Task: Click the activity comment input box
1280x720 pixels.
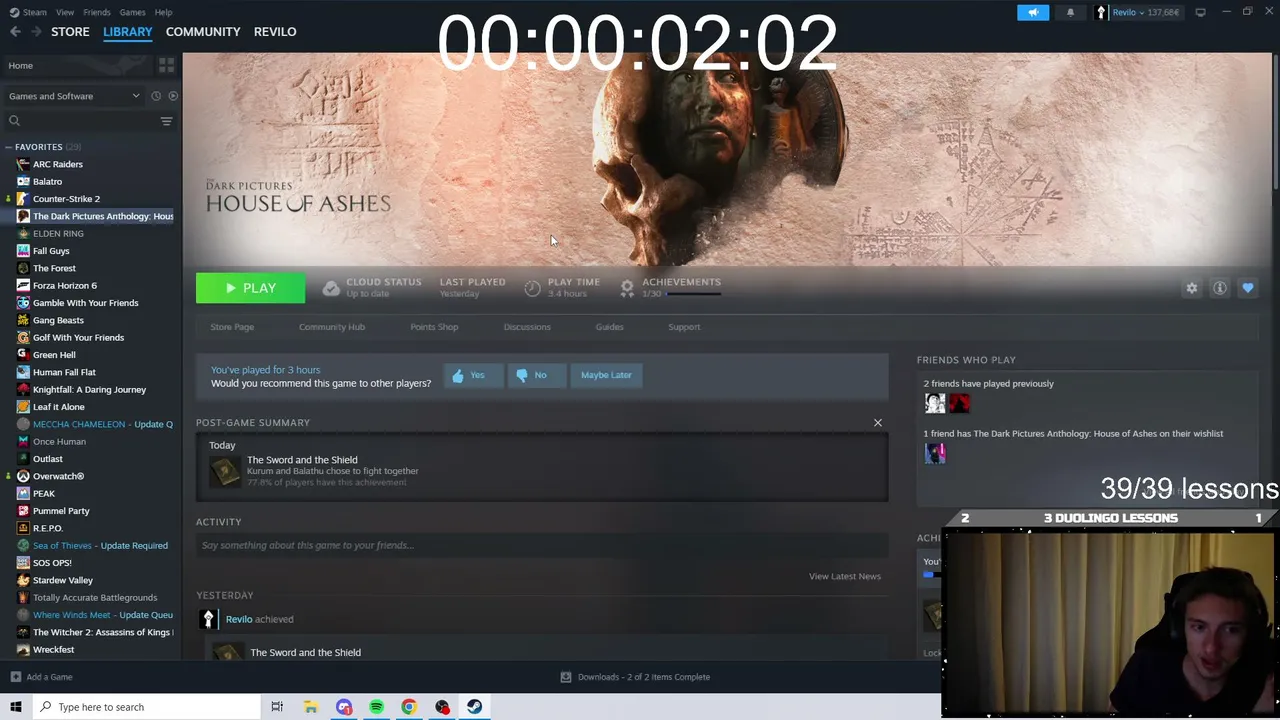Action: (x=542, y=545)
